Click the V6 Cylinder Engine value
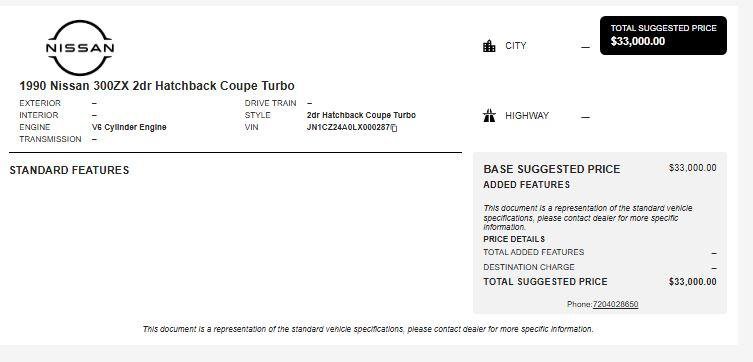Image resolution: width=753 pixels, height=362 pixels. (x=129, y=127)
